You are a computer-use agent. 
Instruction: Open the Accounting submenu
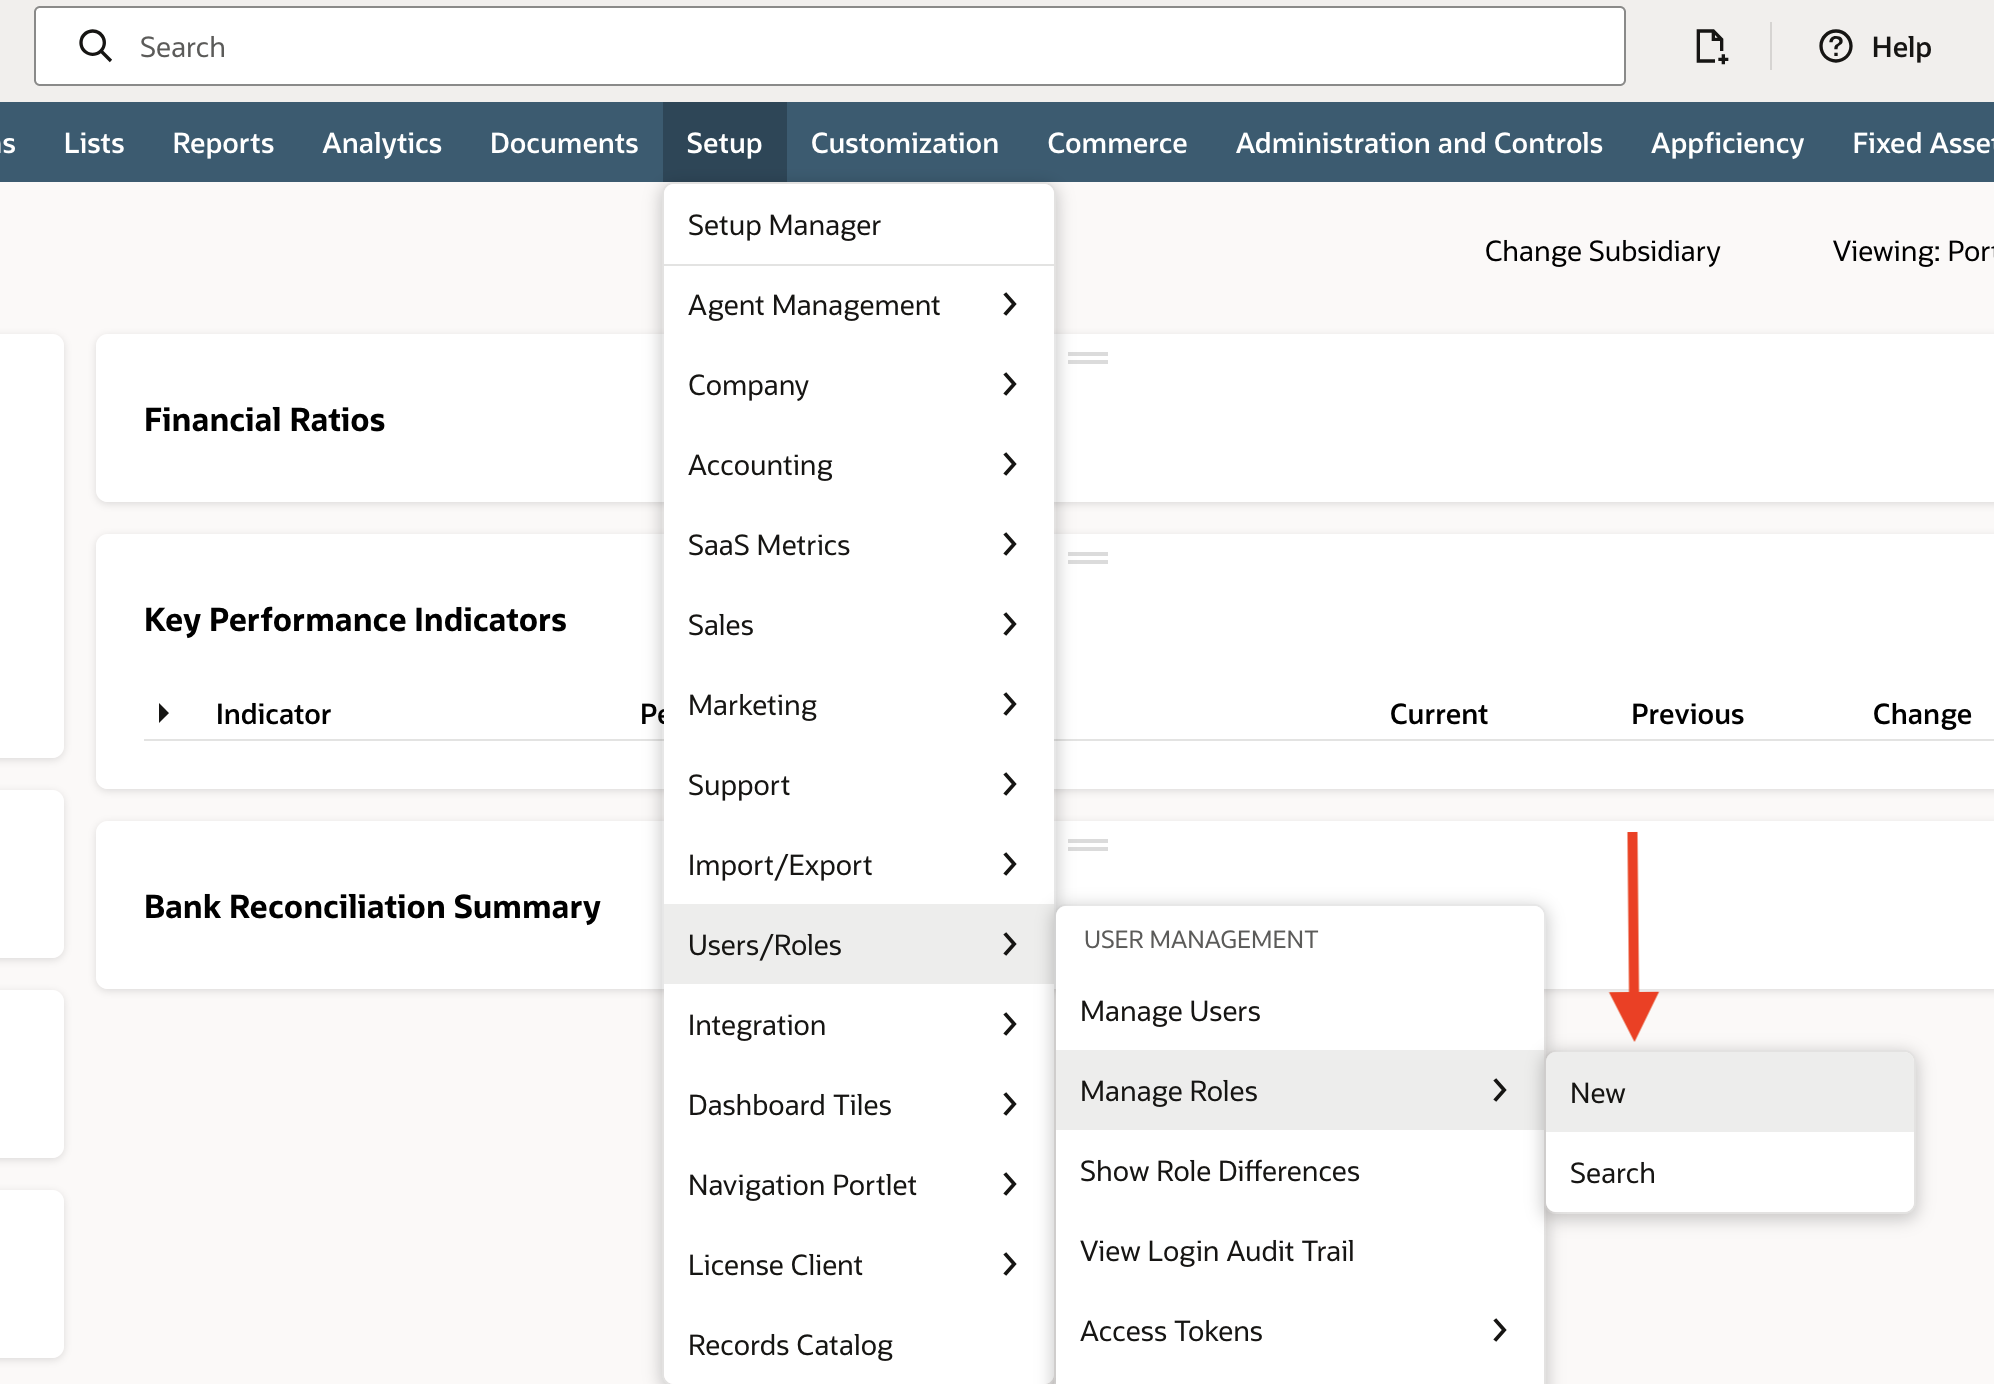859,465
